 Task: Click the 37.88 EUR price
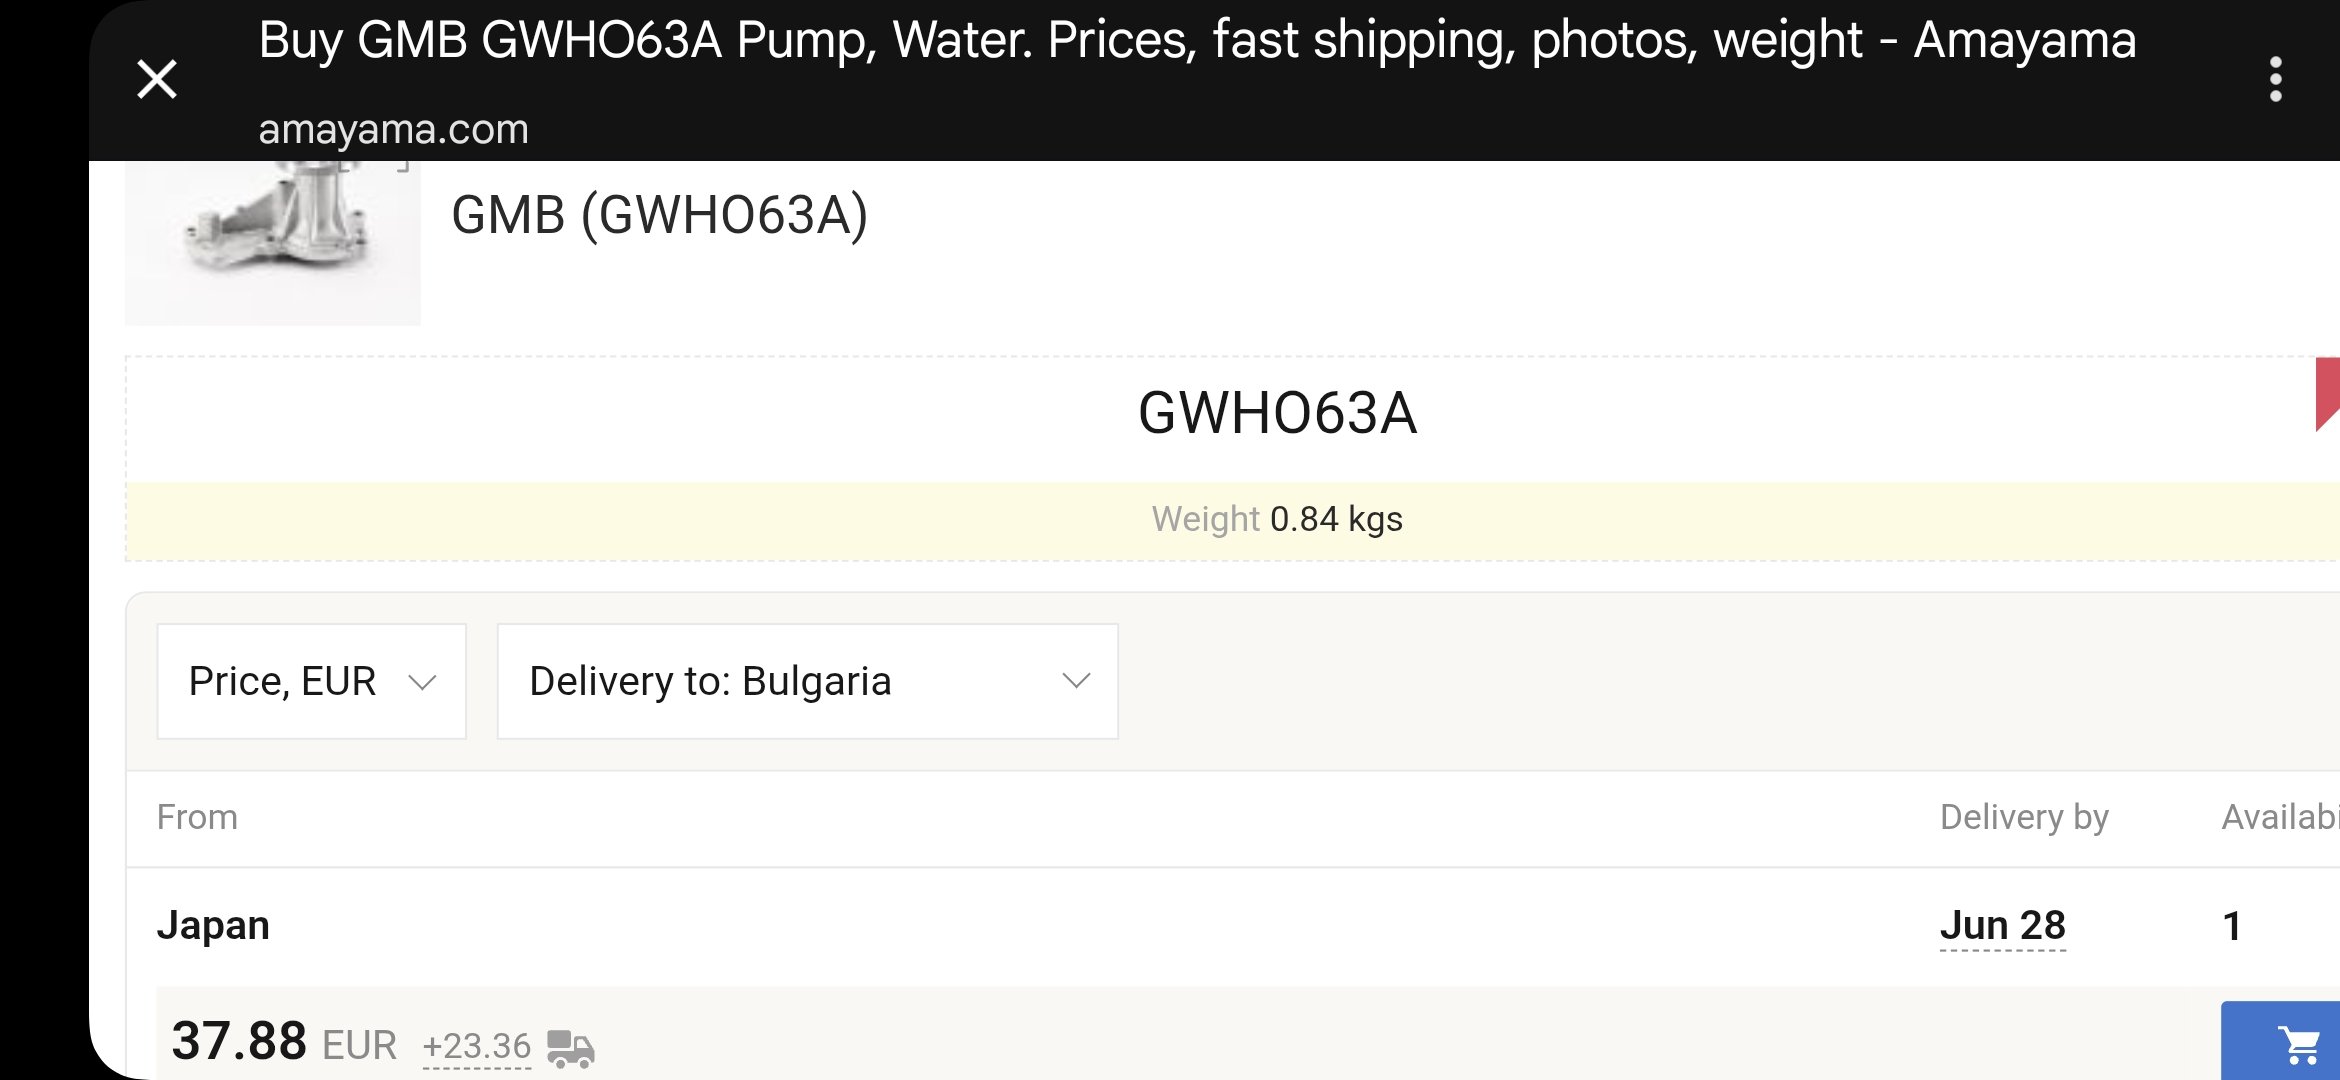[x=284, y=1042]
